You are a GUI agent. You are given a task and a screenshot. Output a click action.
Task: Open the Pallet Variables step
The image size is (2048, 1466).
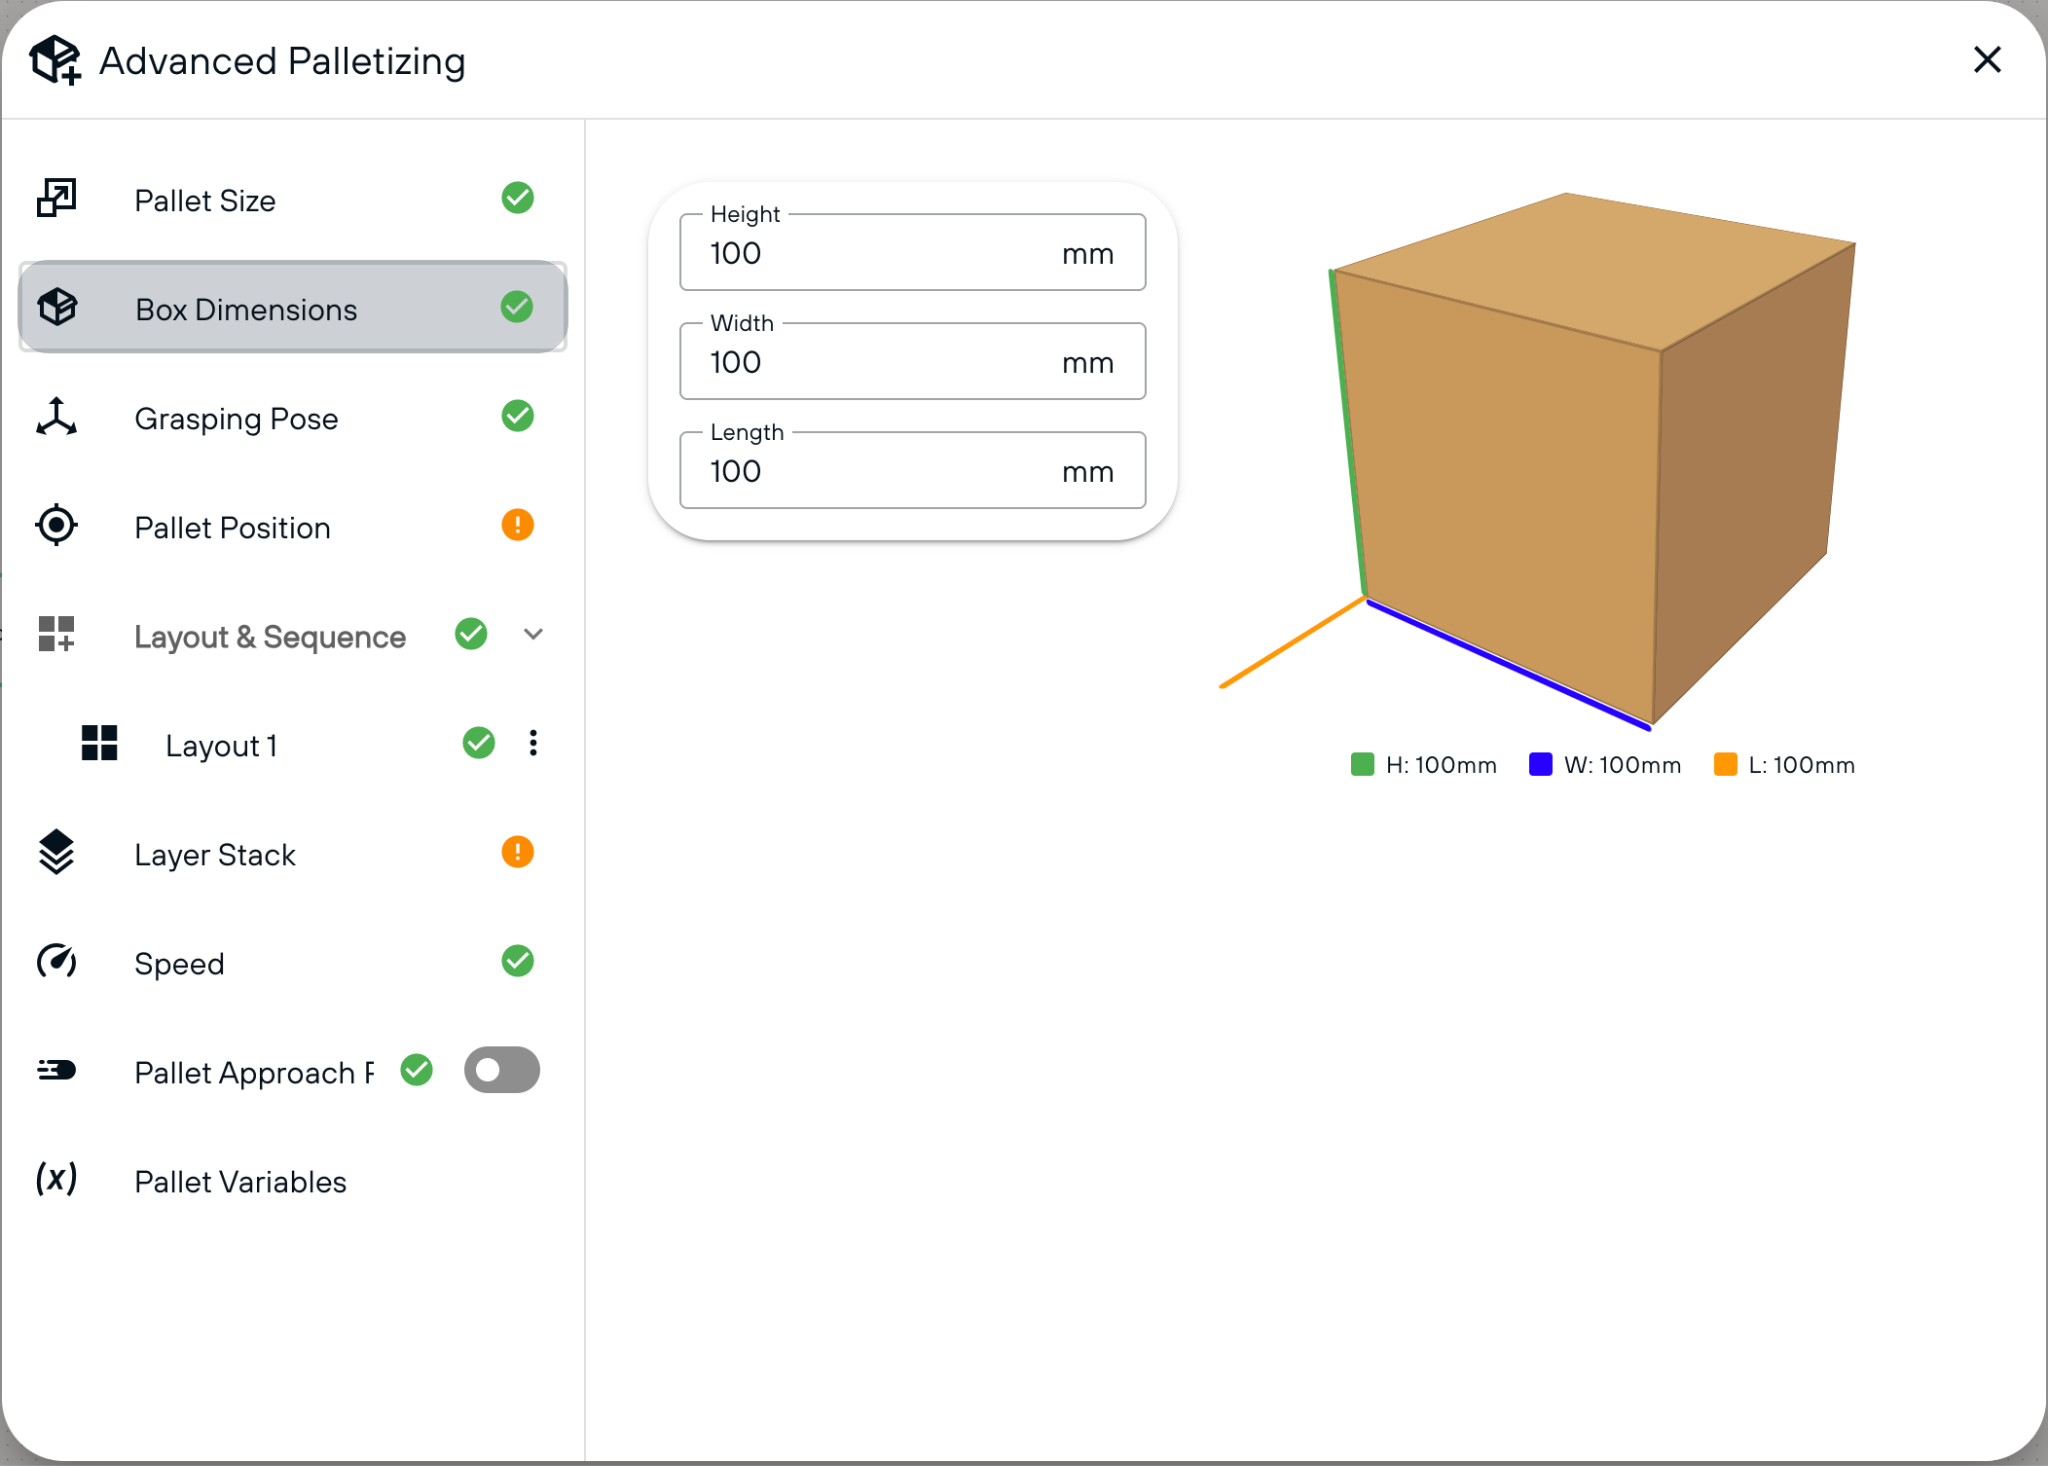coord(292,1179)
